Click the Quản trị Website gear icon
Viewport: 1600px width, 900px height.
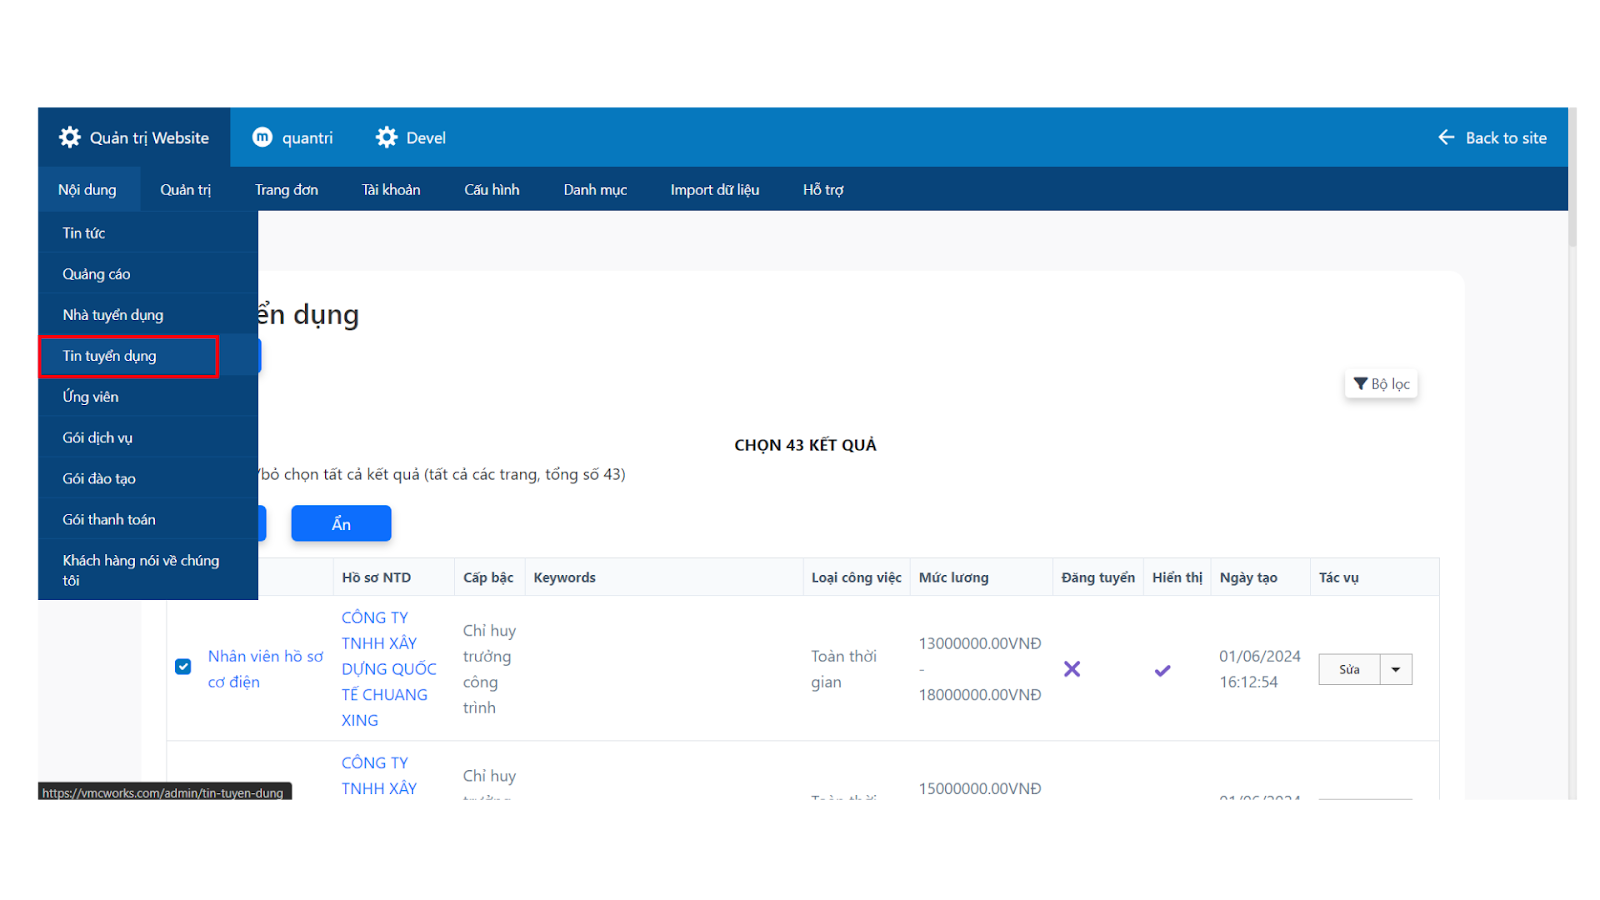(x=70, y=138)
